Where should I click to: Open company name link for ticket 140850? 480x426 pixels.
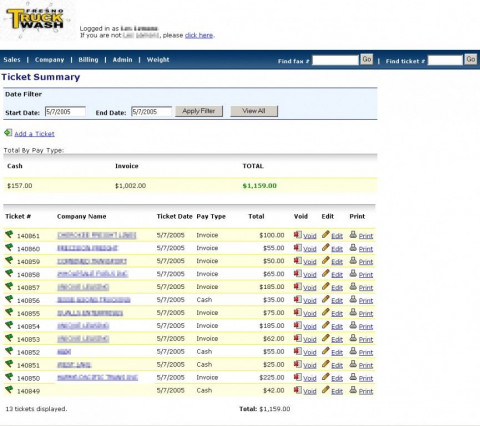click(x=97, y=378)
